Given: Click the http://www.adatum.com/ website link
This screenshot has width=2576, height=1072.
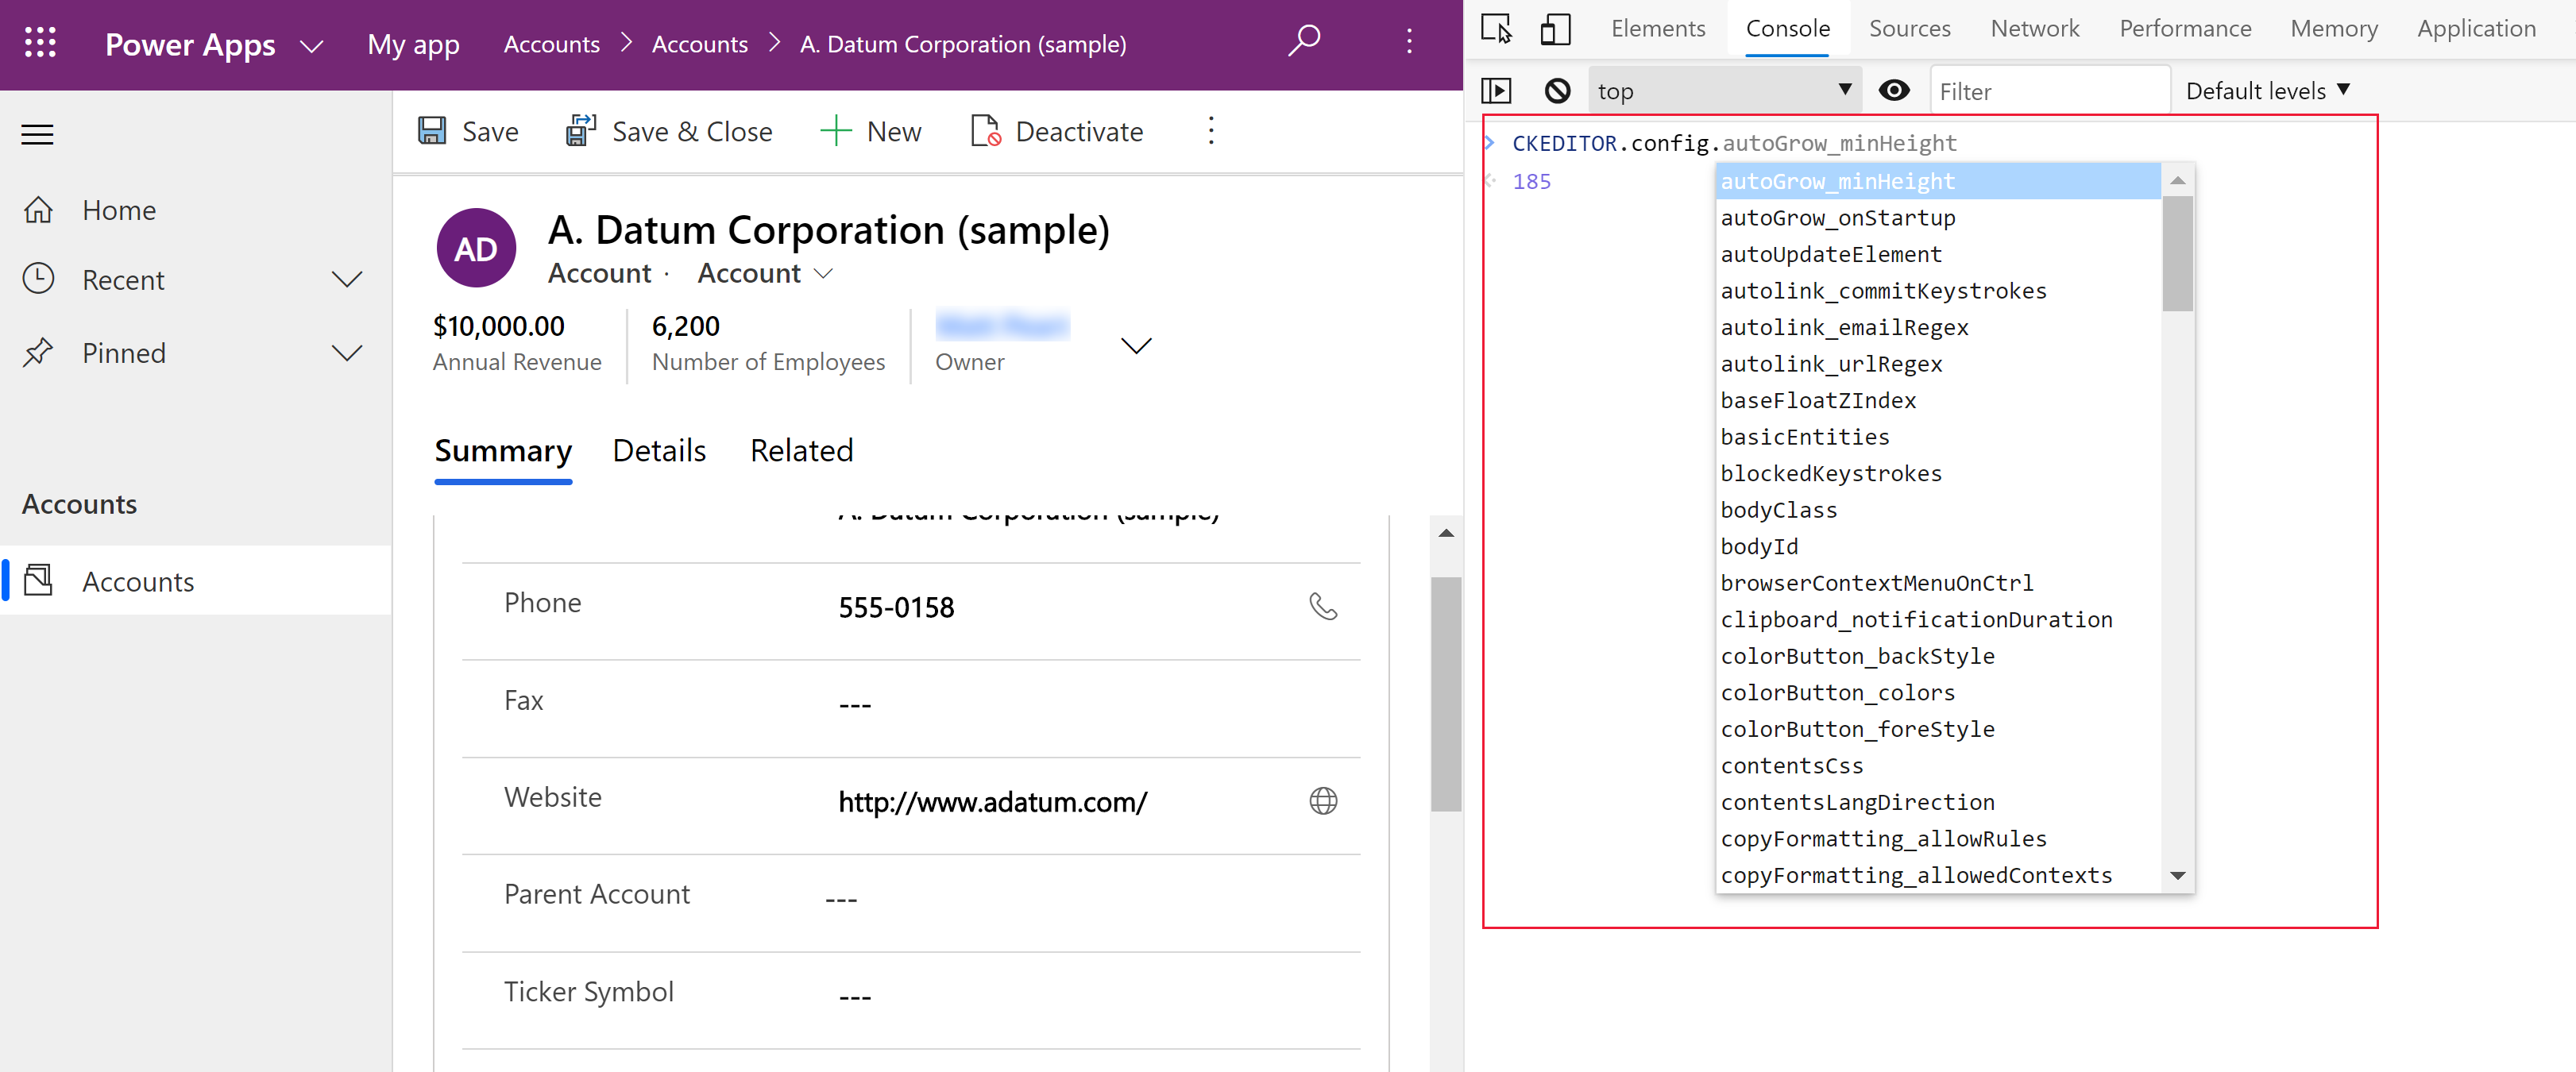Looking at the screenshot, I should pos(992,801).
